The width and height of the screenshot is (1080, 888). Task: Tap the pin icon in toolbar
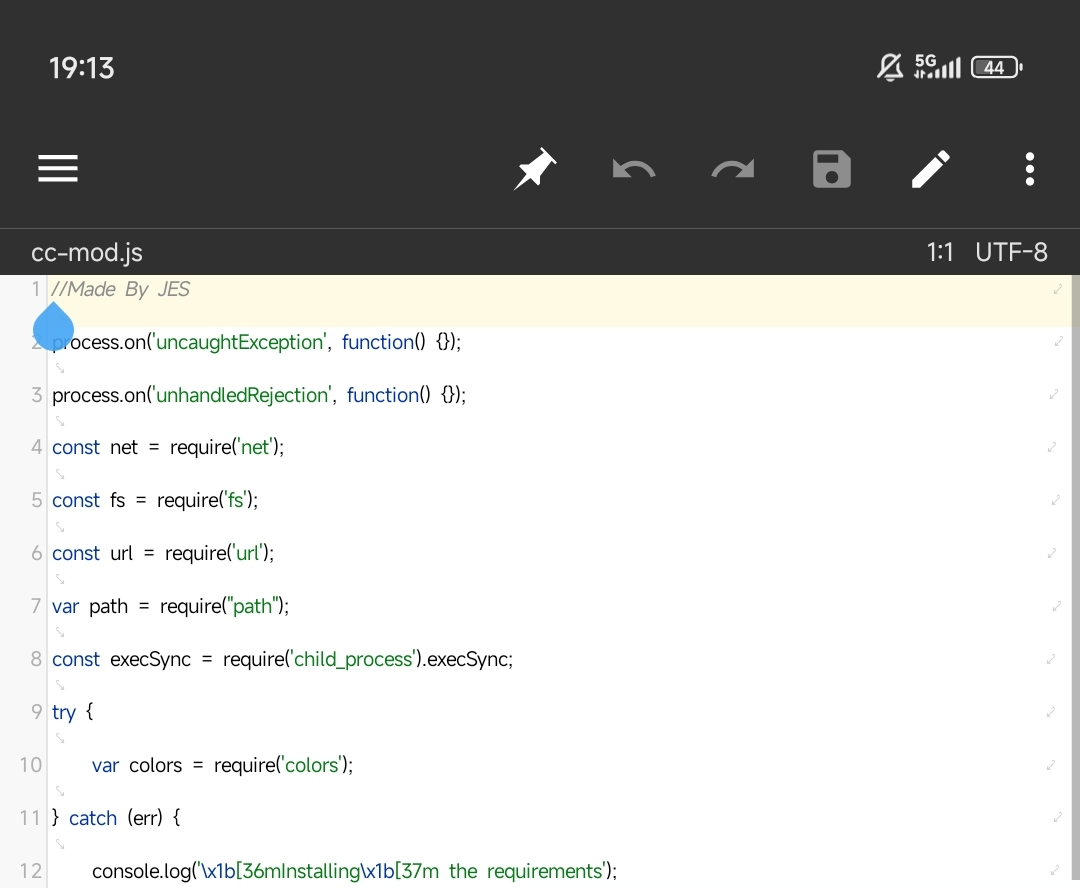pyautogui.click(x=535, y=169)
